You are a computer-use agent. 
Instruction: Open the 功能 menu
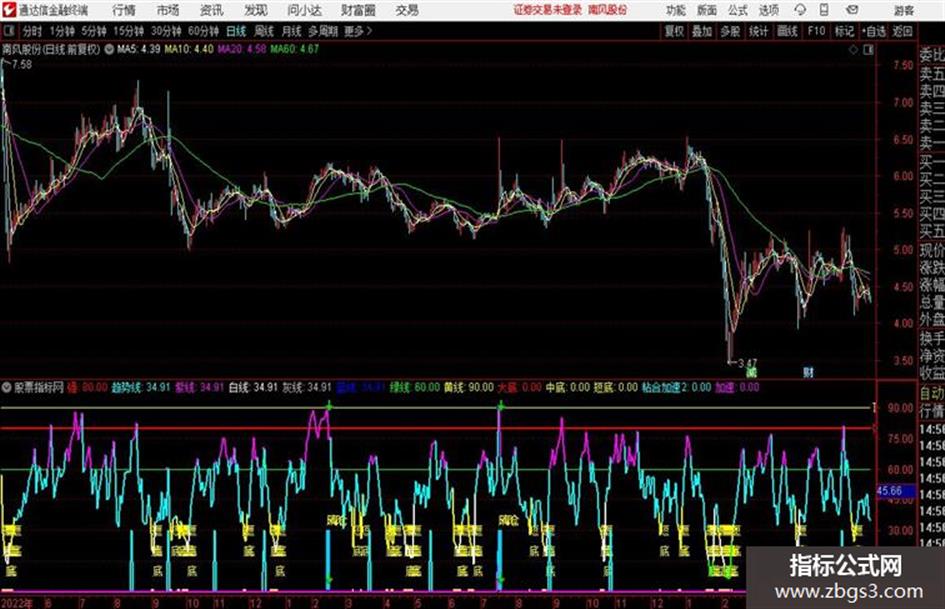tap(676, 10)
